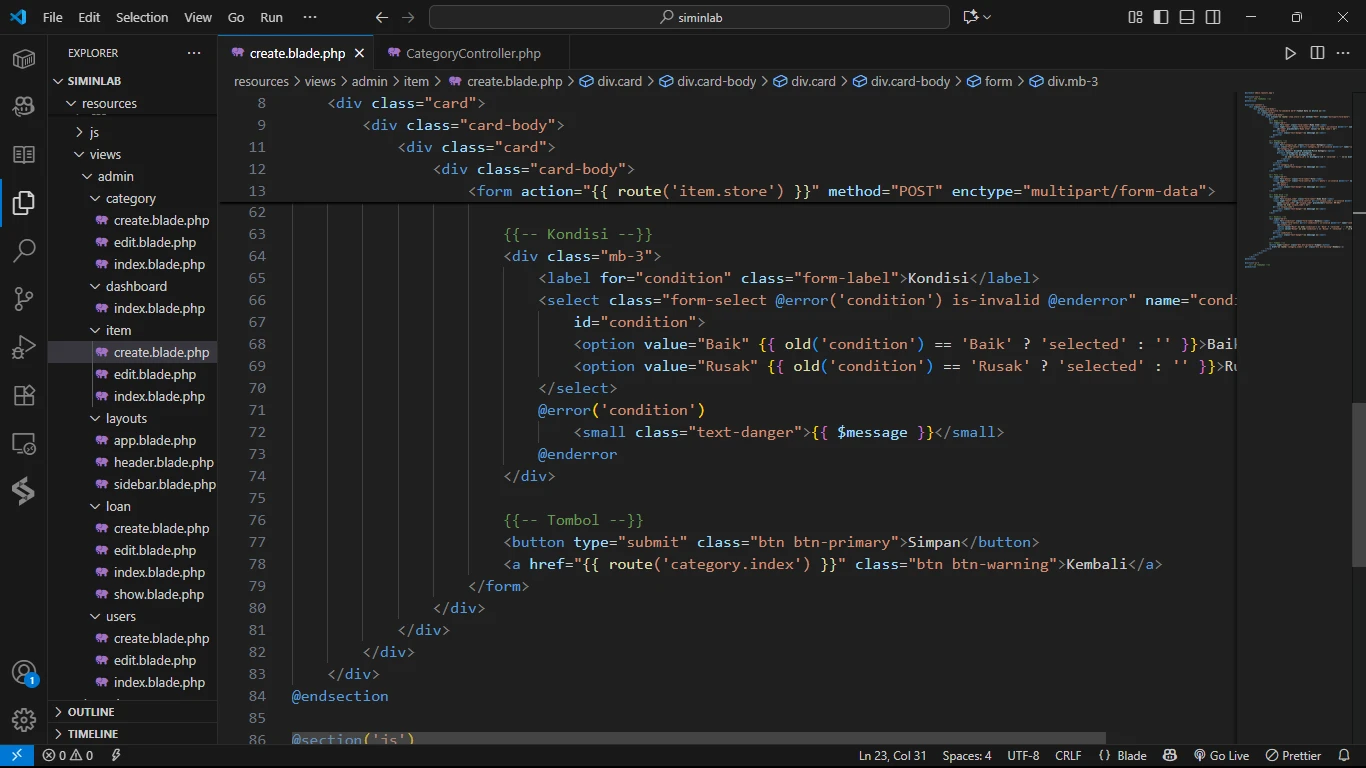Screen dimensions: 1366x768
Task: Toggle the bottom Panel layout button
Action: coord(1187,17)
